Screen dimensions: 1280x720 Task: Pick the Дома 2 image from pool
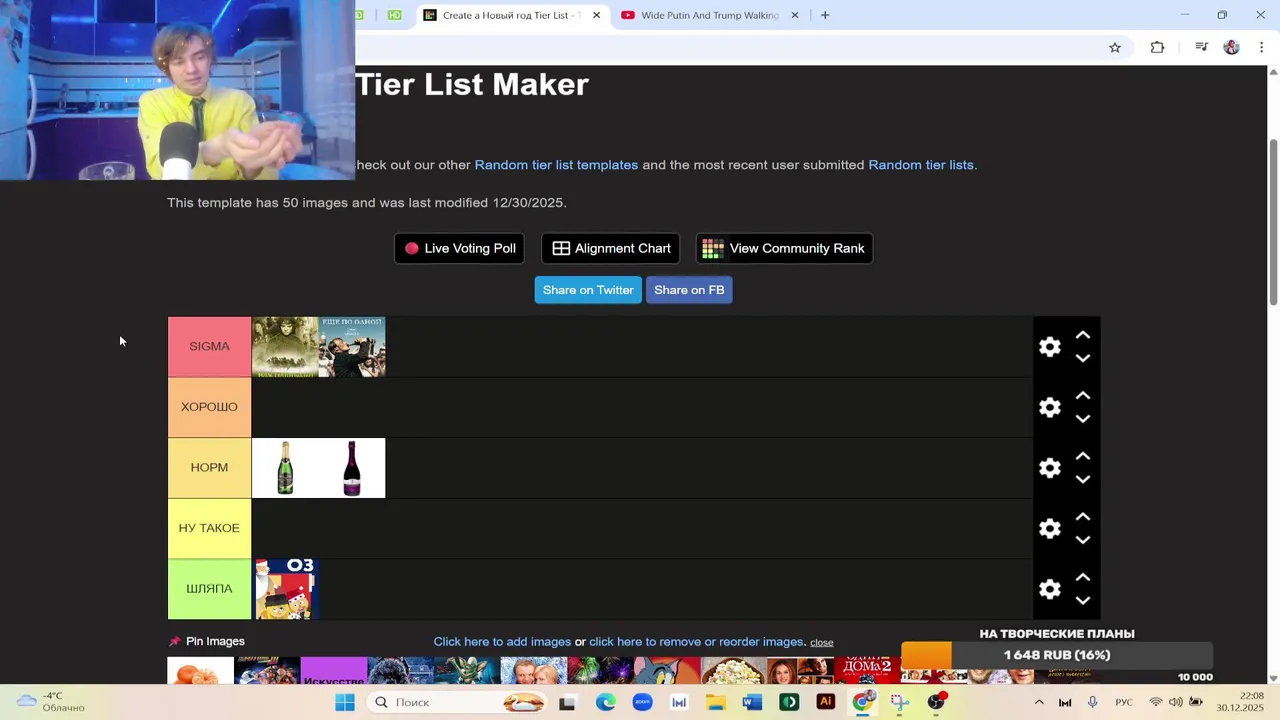point(867,670)
